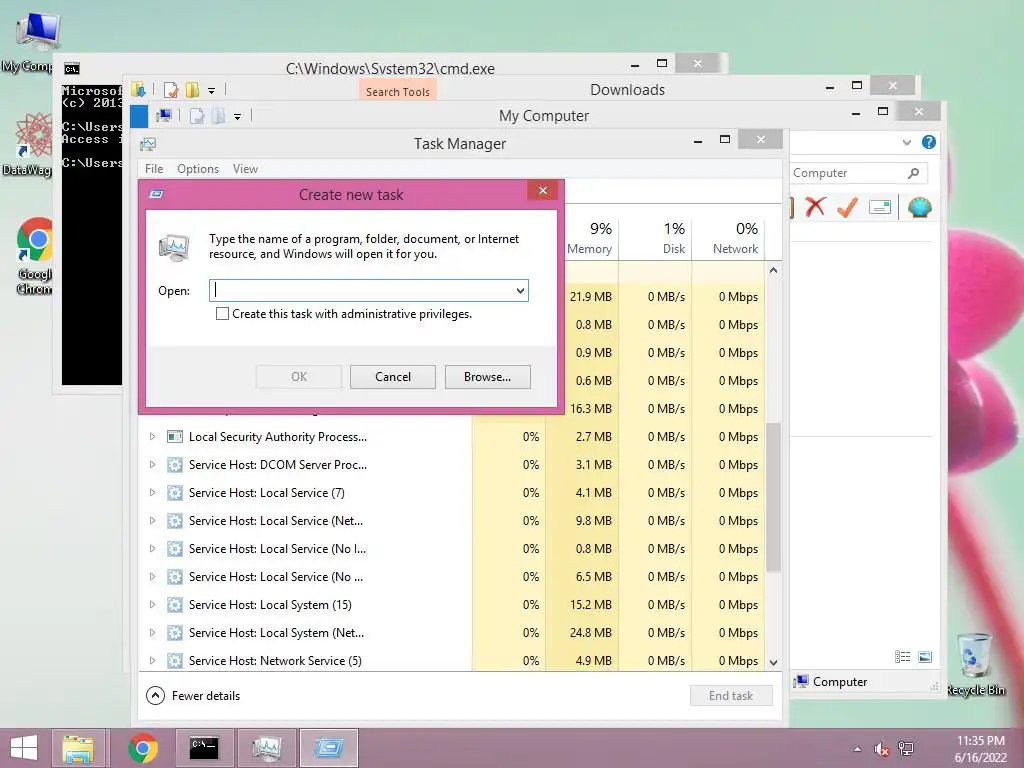Click the search magnifier in My Computer
Screen dimensions: 1024x768
click(914, 173)
